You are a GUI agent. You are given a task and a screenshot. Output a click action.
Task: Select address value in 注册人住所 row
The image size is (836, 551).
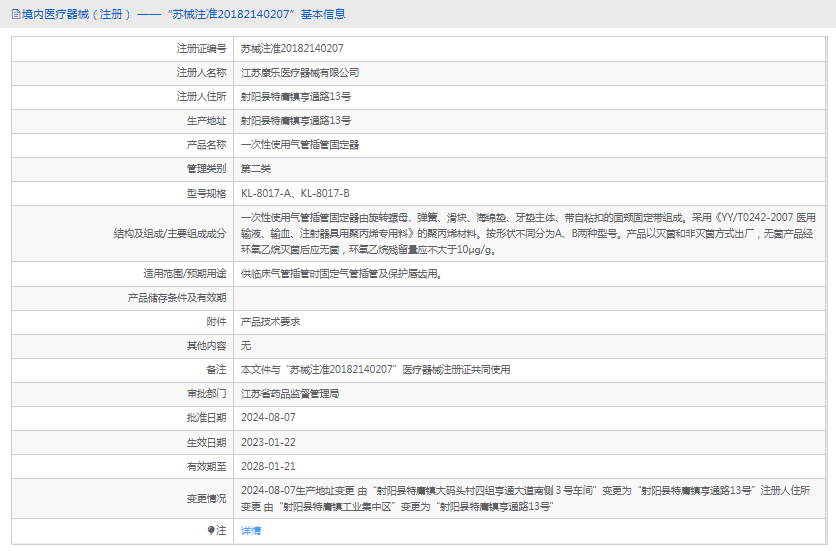coord(296,97)
